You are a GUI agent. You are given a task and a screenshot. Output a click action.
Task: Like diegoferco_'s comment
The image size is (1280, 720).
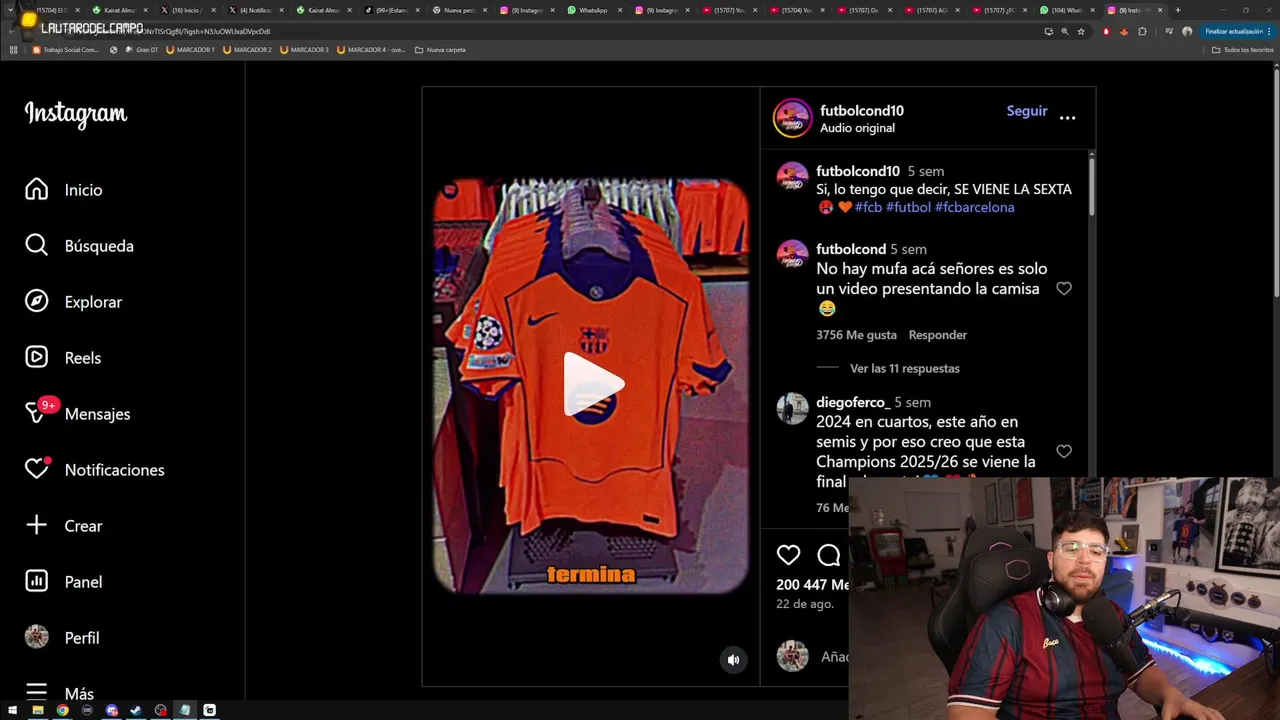pos(1064,451)
